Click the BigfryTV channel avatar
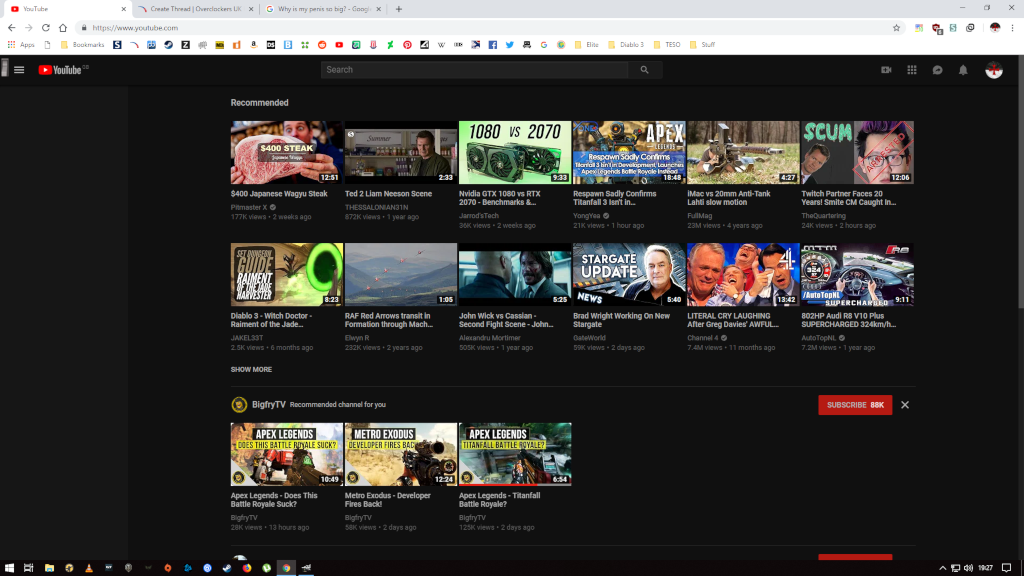Viewport: 1024px width, 576px height. [x=239, y=405]
